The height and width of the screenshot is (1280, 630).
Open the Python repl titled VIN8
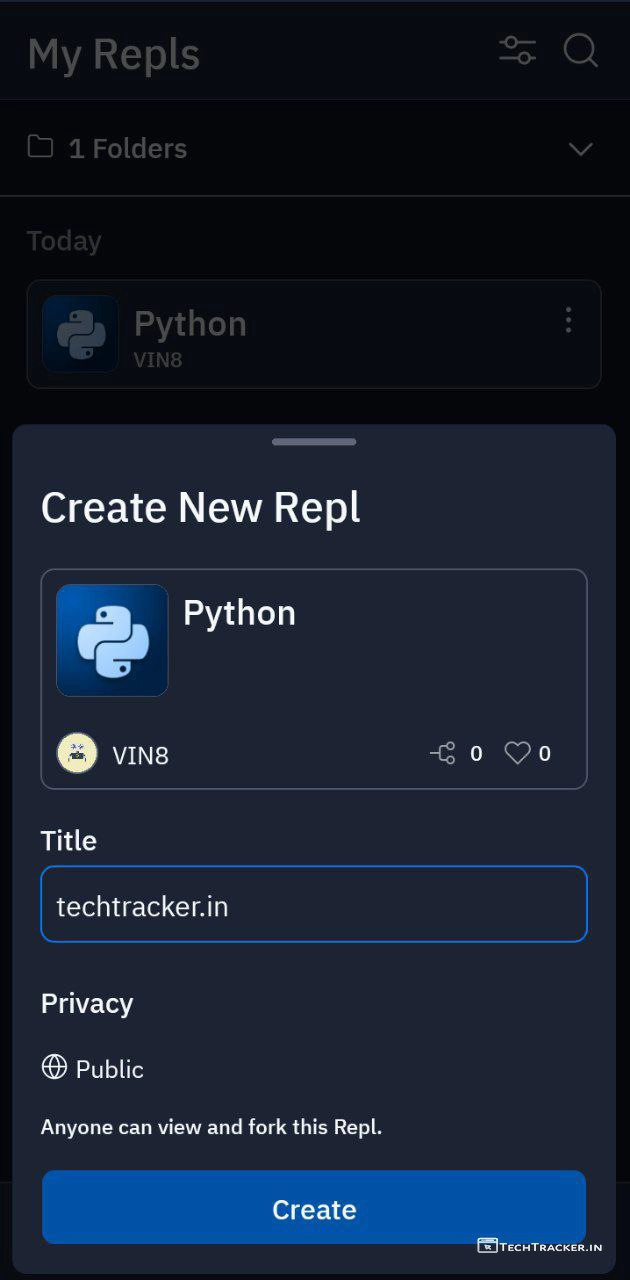pyautogui.click(x=300, y=334)
